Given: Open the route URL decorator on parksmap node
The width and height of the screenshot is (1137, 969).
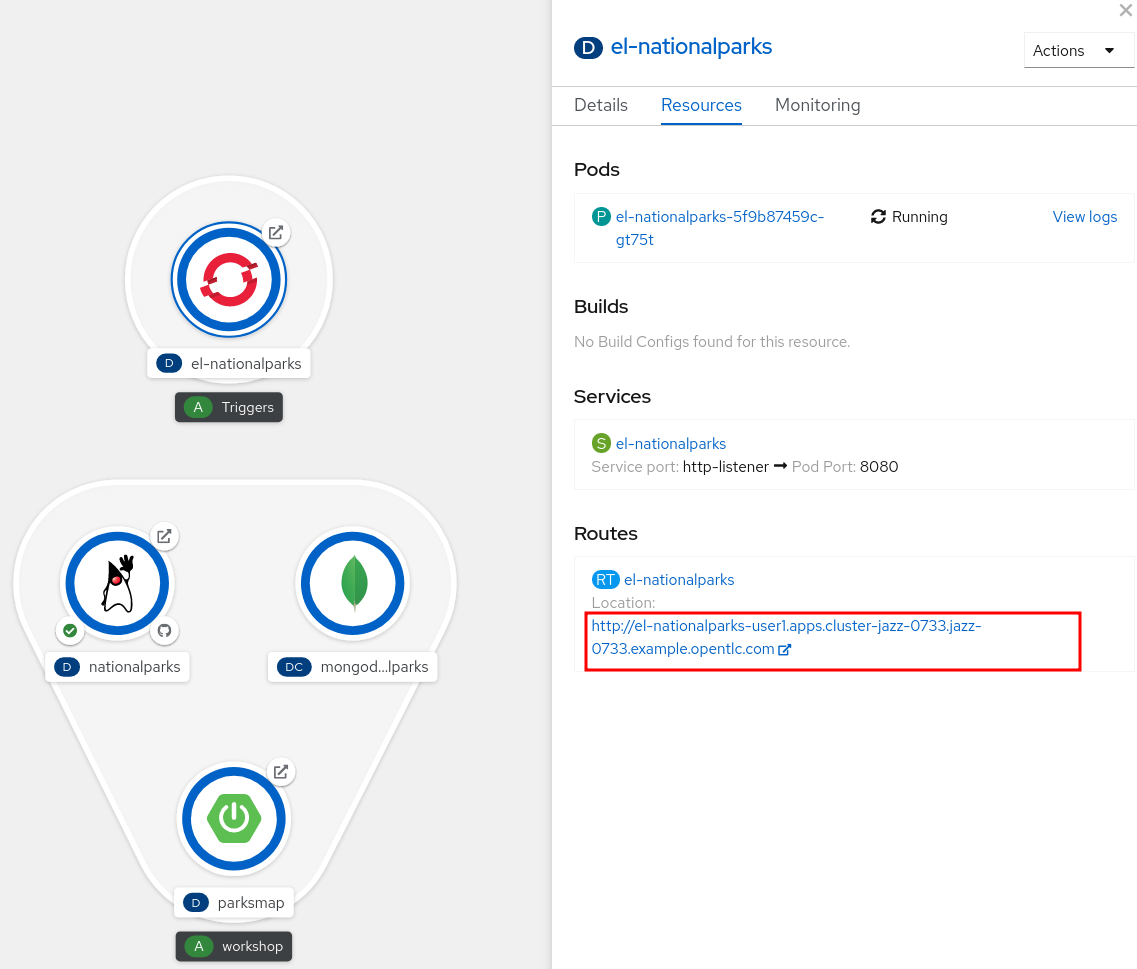Looking at the screenshot, I should (280, 771).
